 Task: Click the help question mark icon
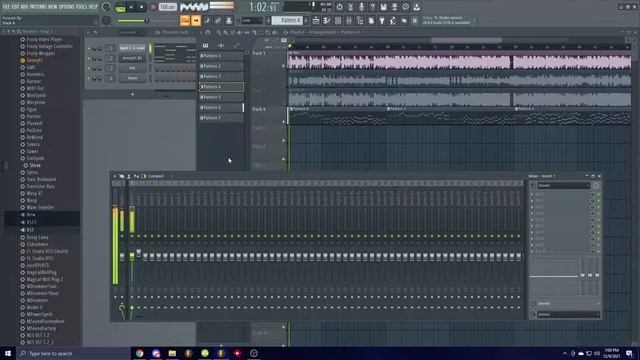click(x=372, y=7)
